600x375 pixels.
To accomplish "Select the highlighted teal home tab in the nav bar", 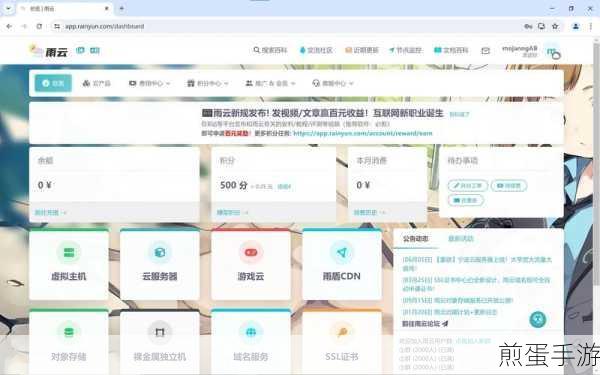I will point(53,83).
